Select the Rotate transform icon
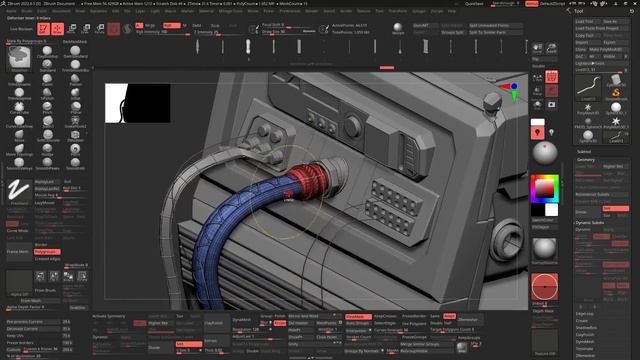 point(99,29)
